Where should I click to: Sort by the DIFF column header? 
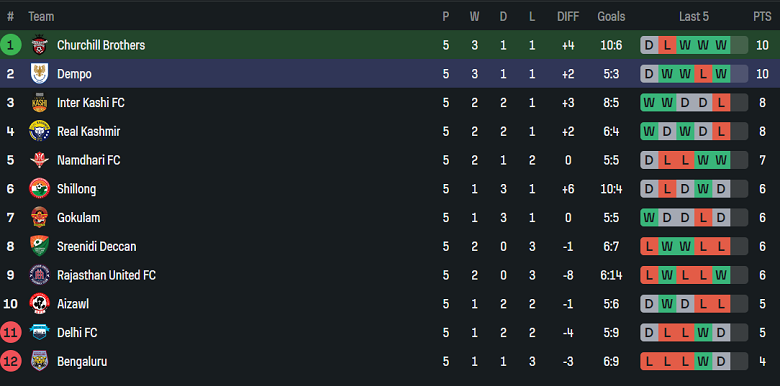pos(568,17)
